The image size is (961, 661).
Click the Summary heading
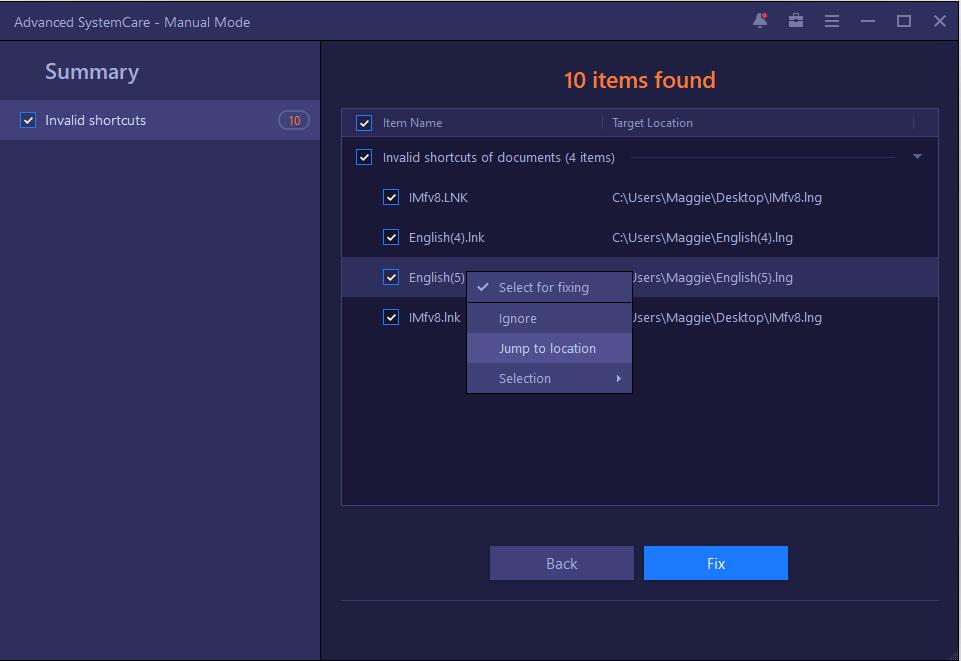click(x=92, y=72)
